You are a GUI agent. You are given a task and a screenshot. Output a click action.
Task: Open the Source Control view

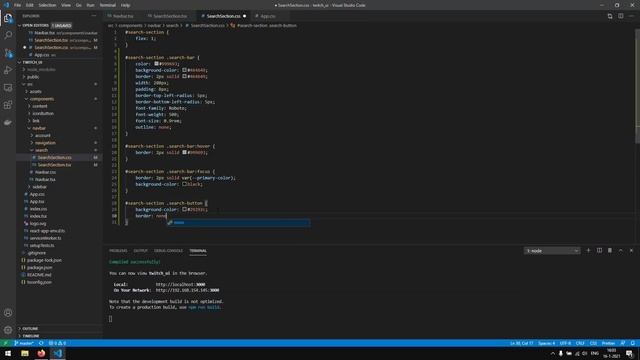tap(8, 53)
